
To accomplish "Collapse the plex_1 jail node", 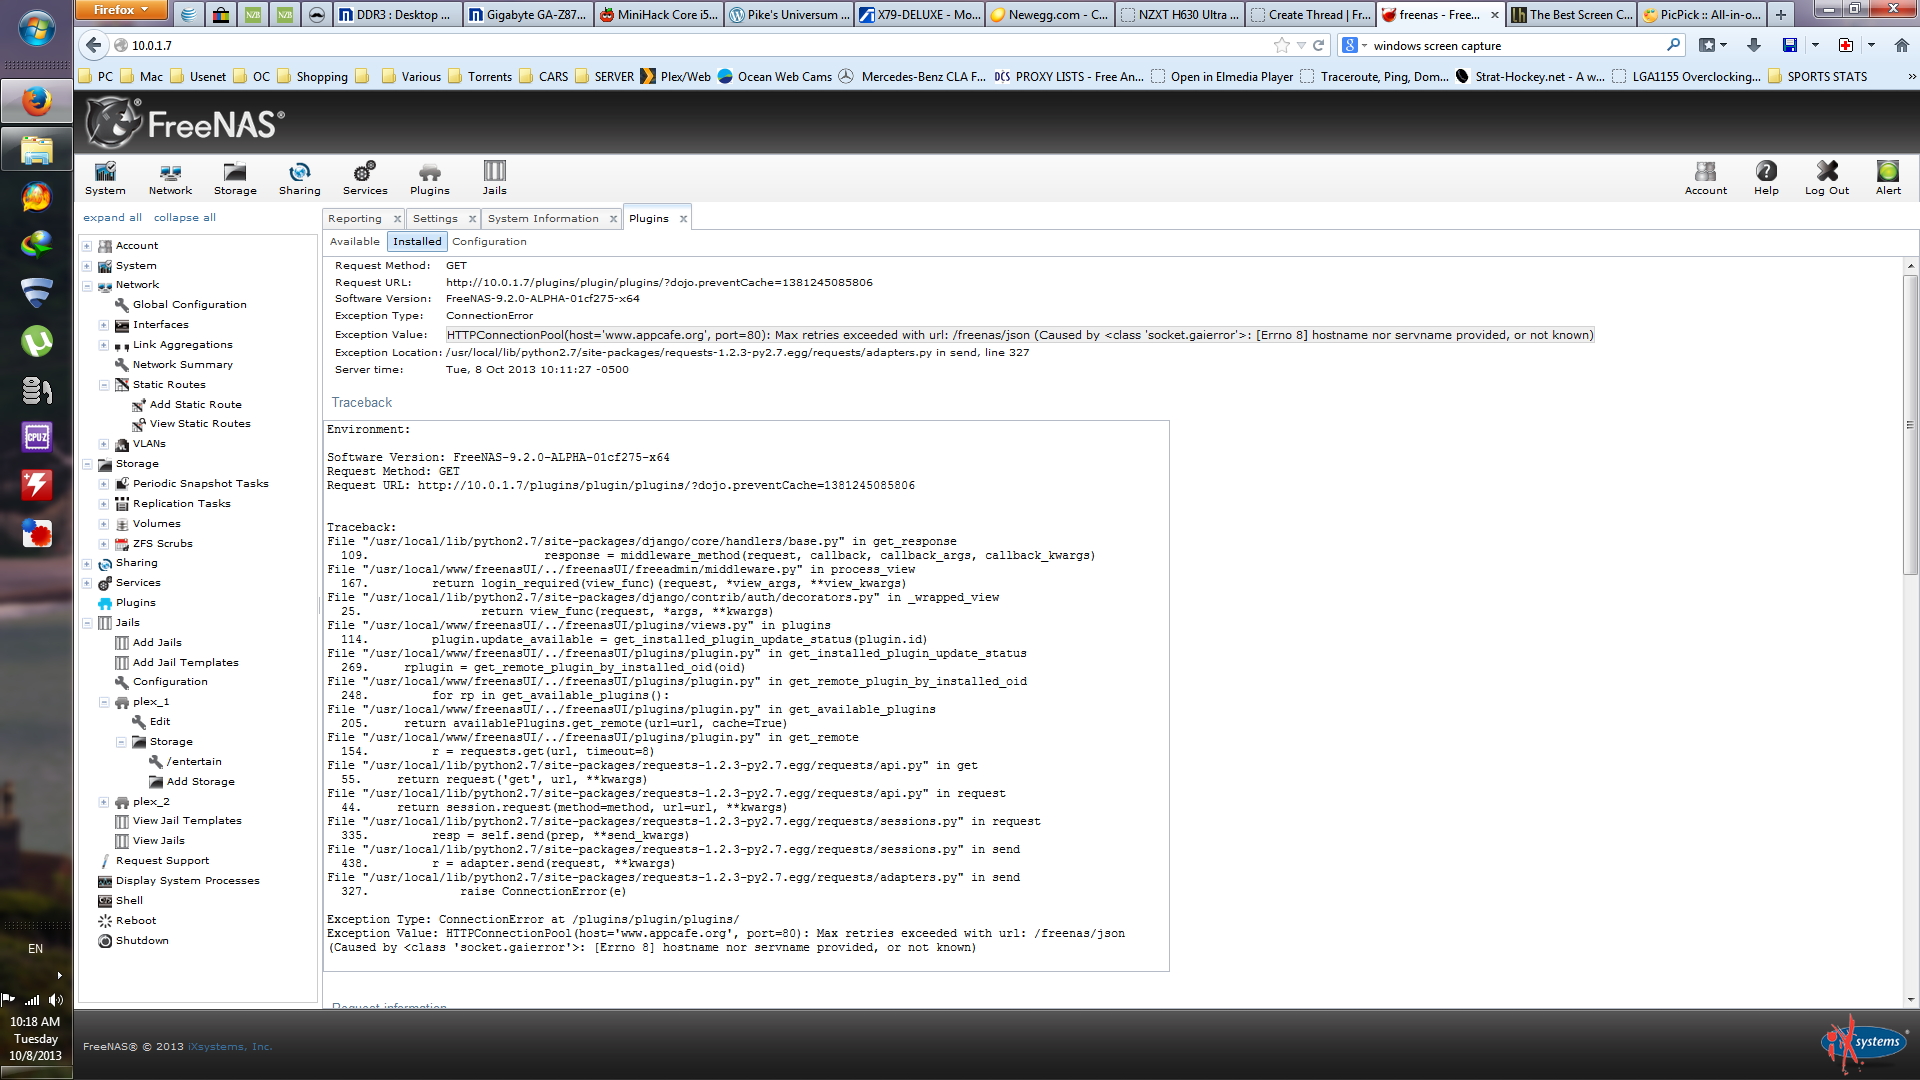I will [x=104, y=702].
